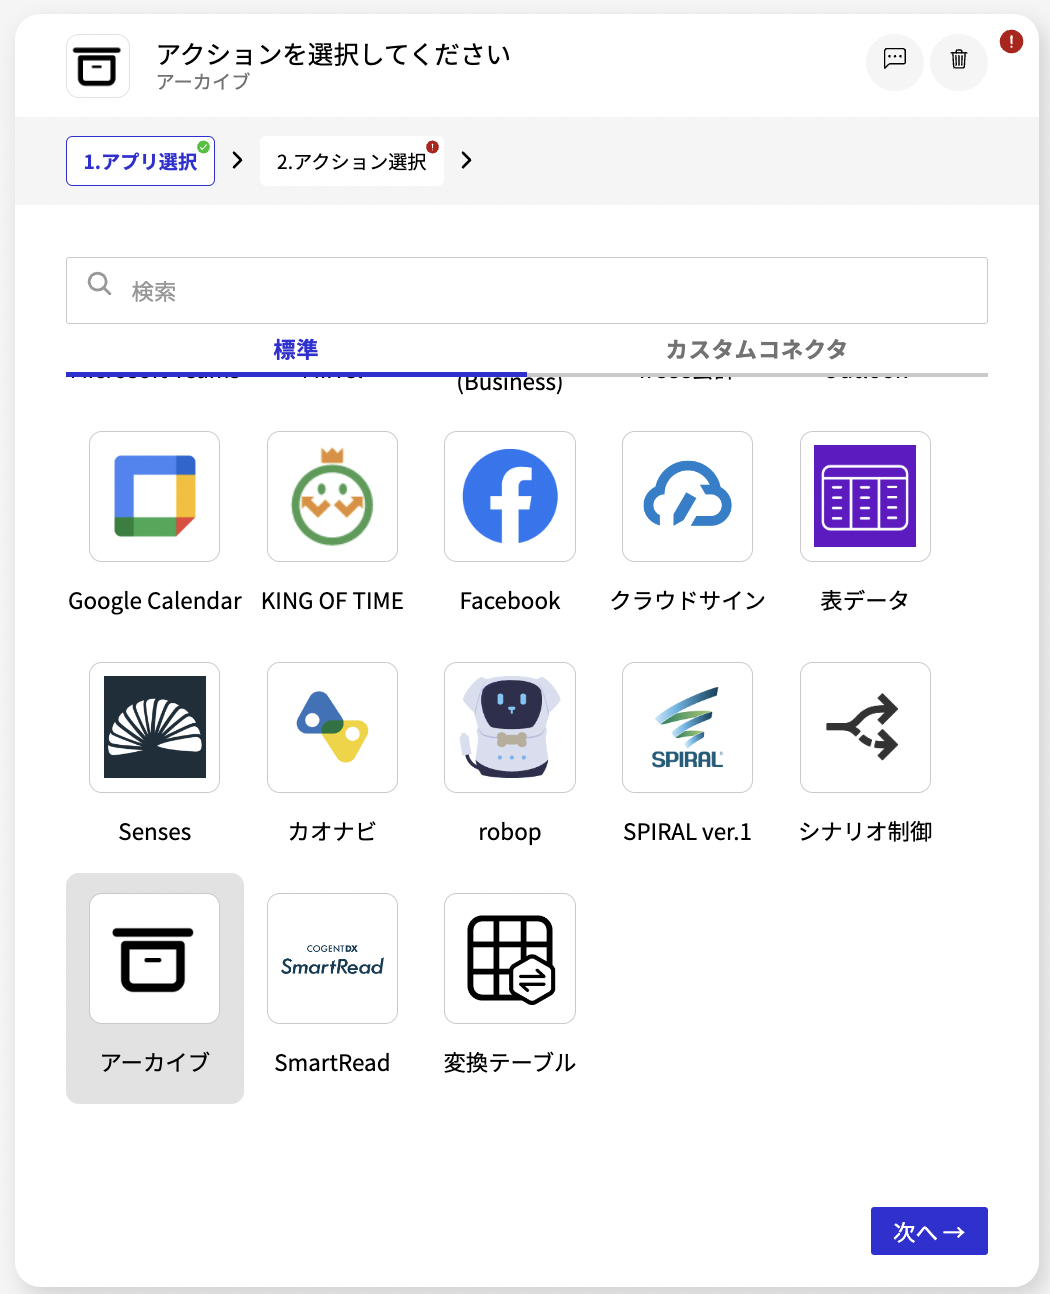Screen dimensions: 1050x1294
Task: Click the アクションを選択してください heading
Action: [334, 54]
